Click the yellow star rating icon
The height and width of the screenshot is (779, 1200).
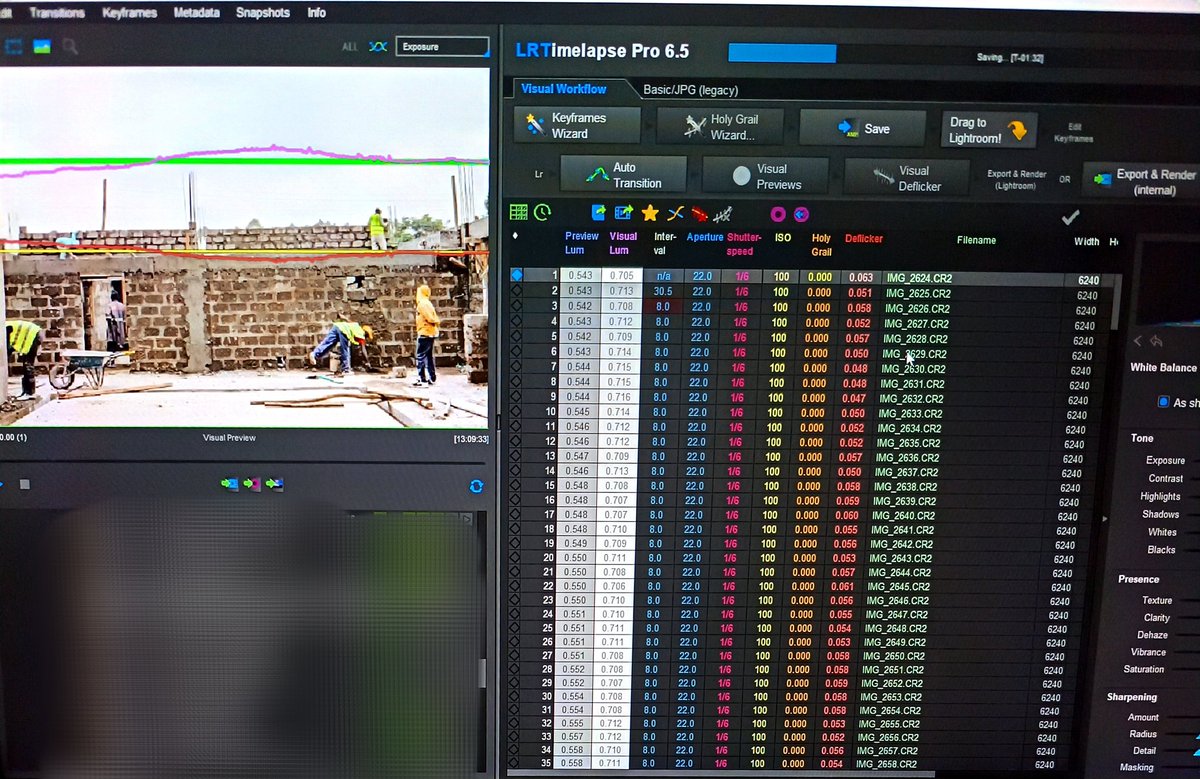pos(650,212)
